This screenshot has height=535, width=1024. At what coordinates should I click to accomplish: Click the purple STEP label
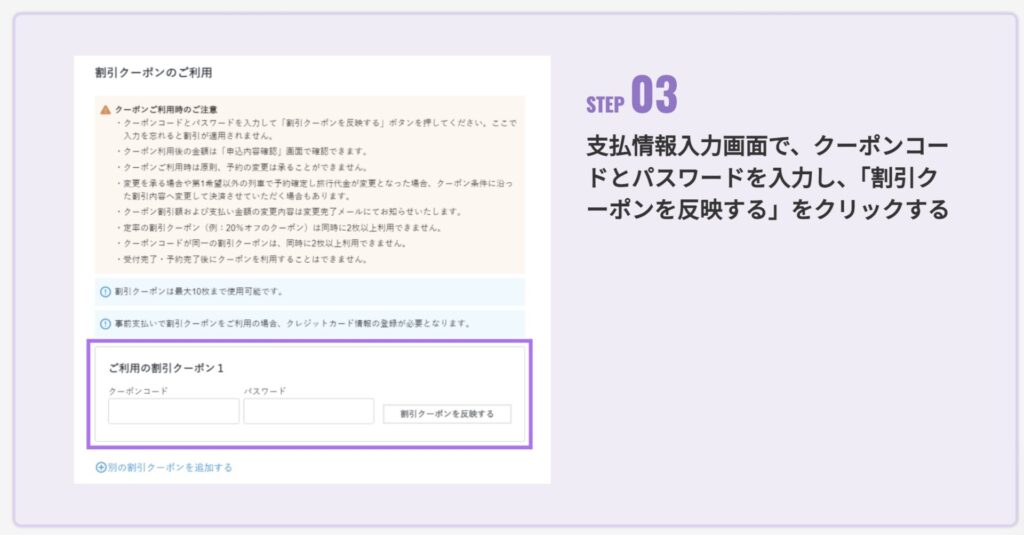tap(606, 104)
